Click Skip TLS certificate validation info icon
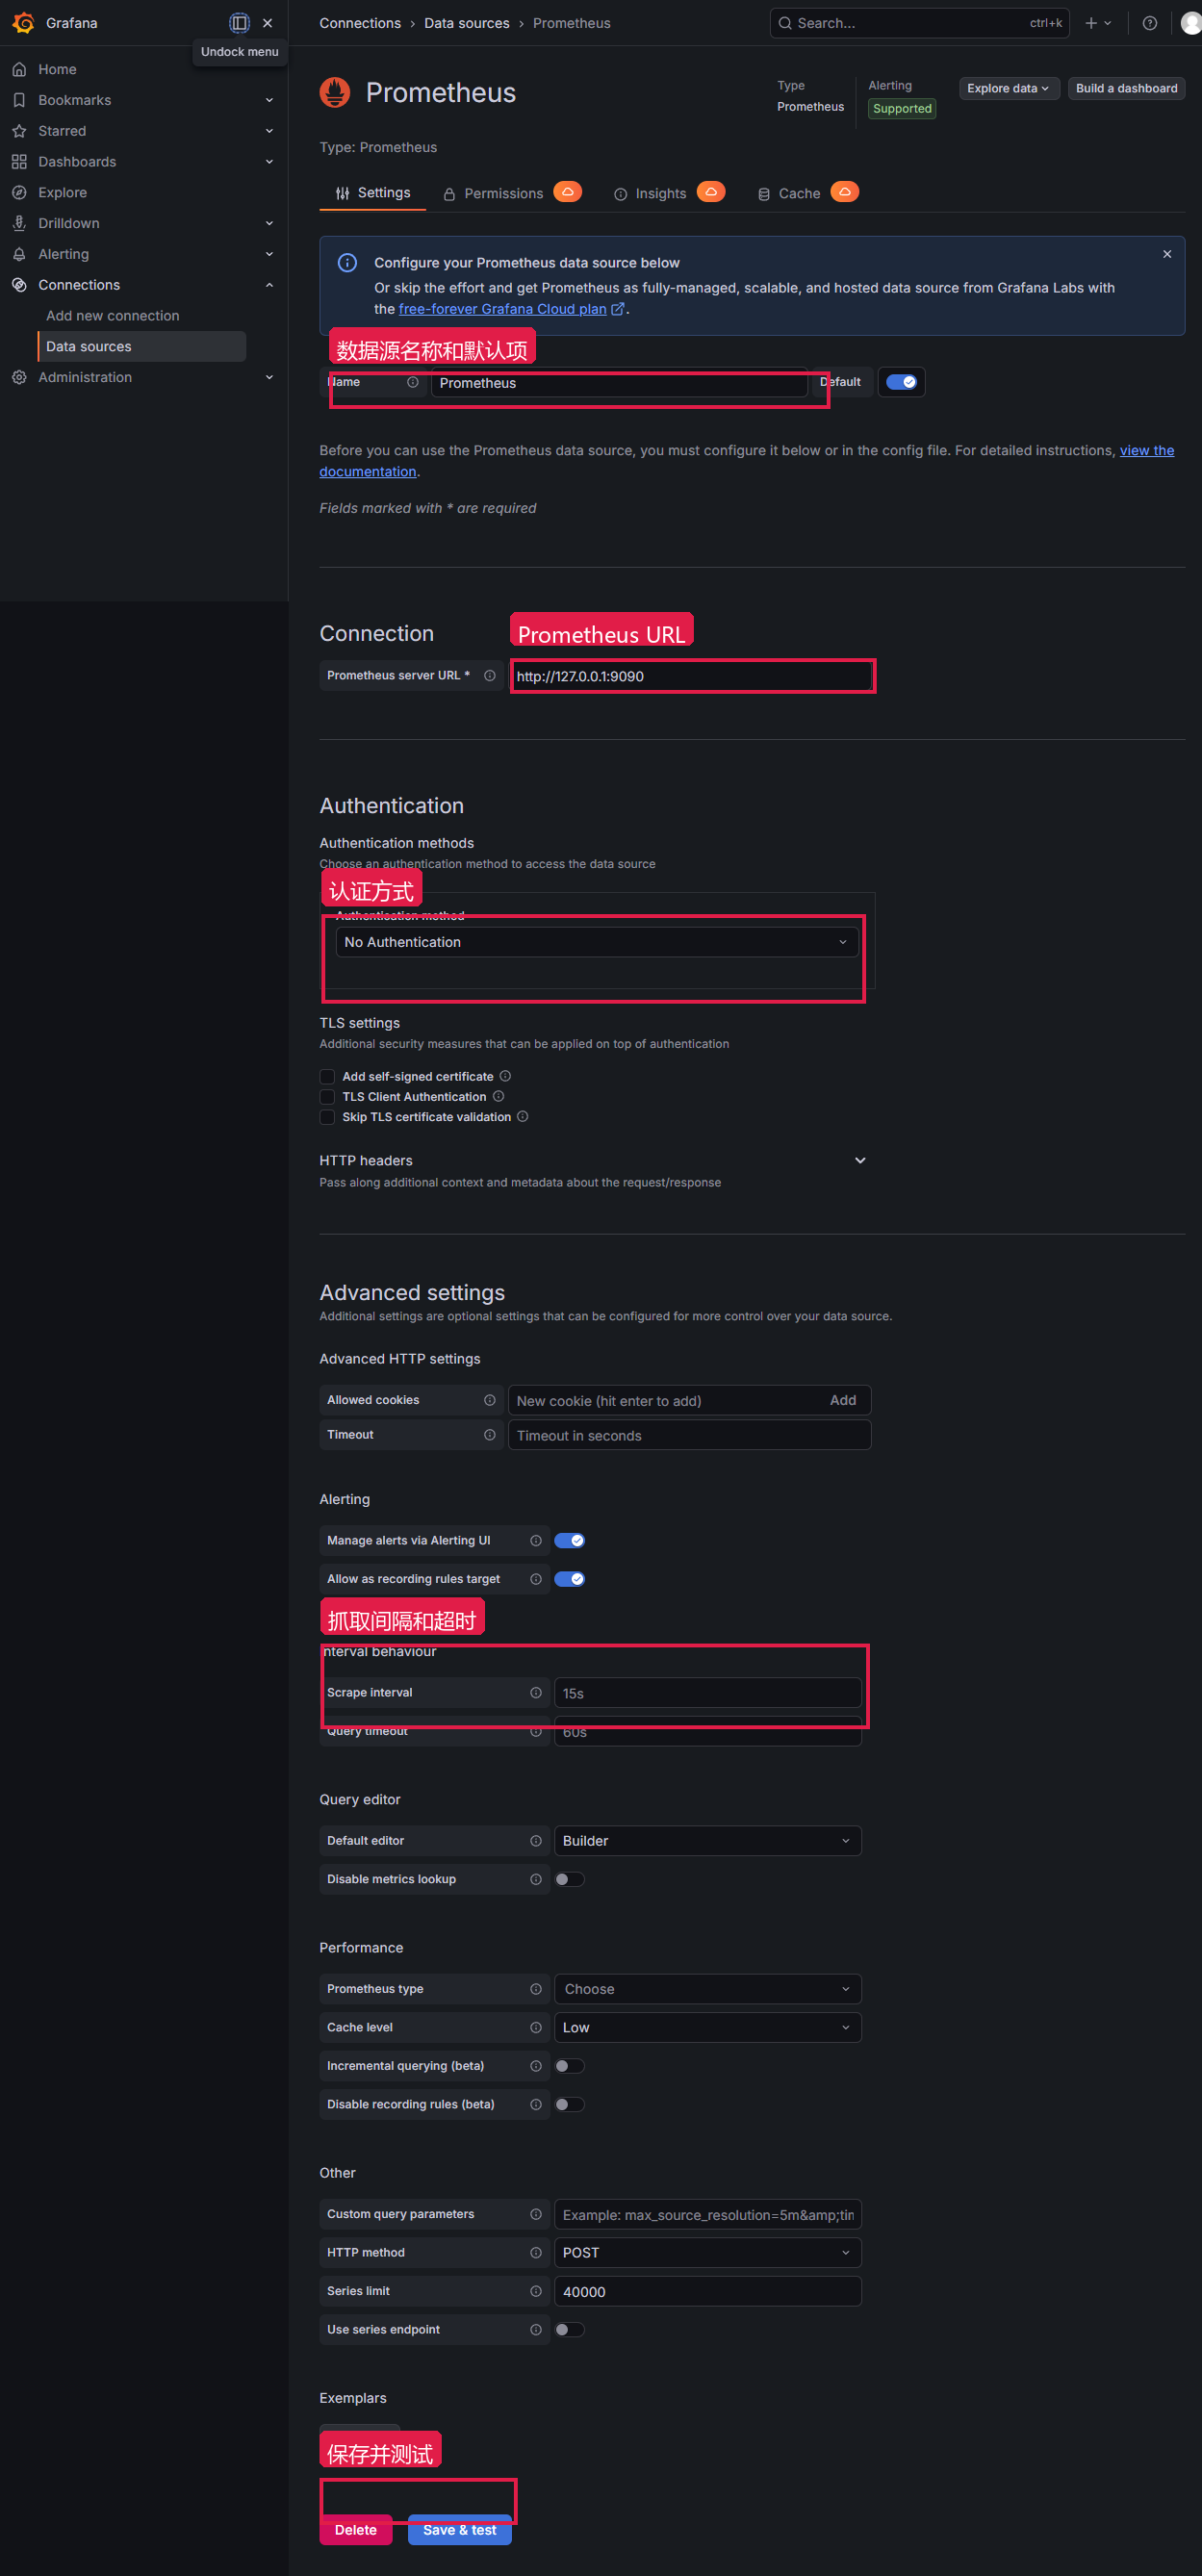Image resolution: width=1202 pixels, height=2576 pixels. (522, 1116)
